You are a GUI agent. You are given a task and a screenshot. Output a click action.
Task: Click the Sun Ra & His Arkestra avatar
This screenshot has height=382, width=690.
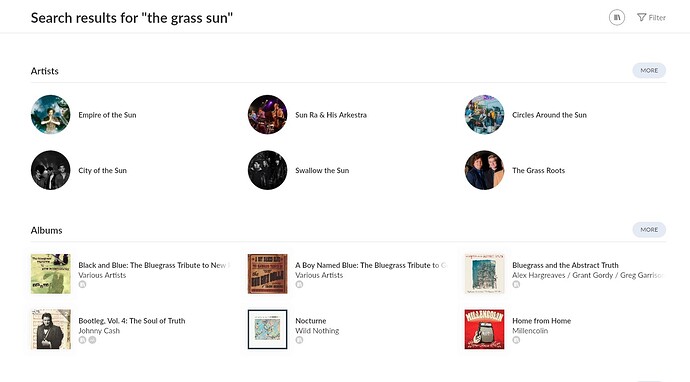tap(268, 114)
